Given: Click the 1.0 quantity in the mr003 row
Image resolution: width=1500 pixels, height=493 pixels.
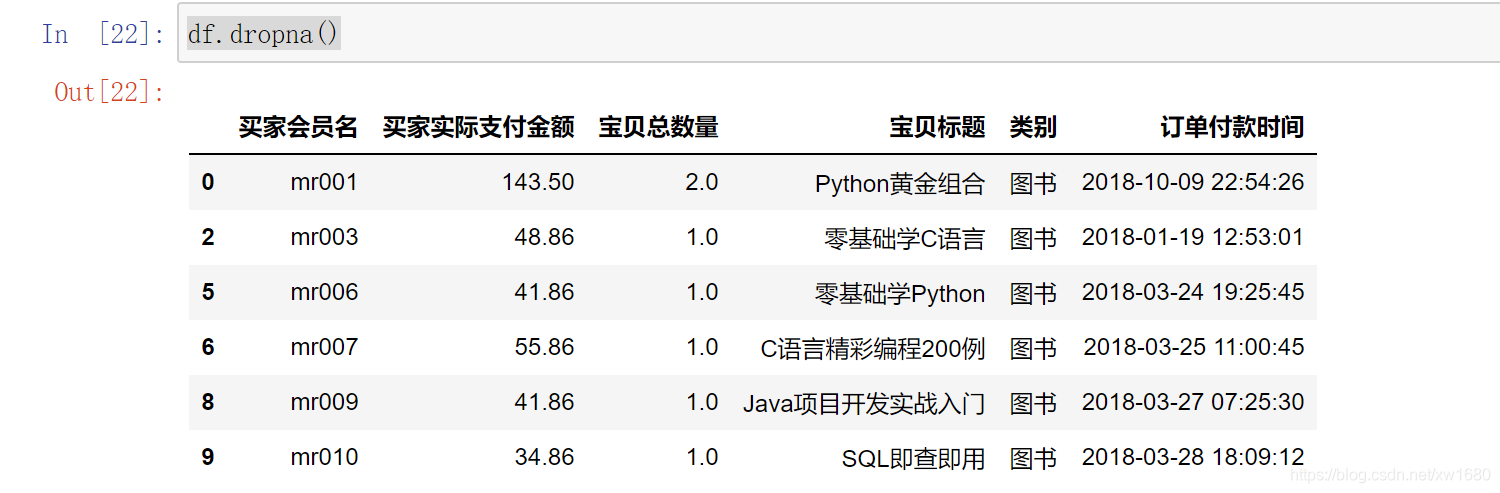Looking at the screenshot, I should 702,237.
